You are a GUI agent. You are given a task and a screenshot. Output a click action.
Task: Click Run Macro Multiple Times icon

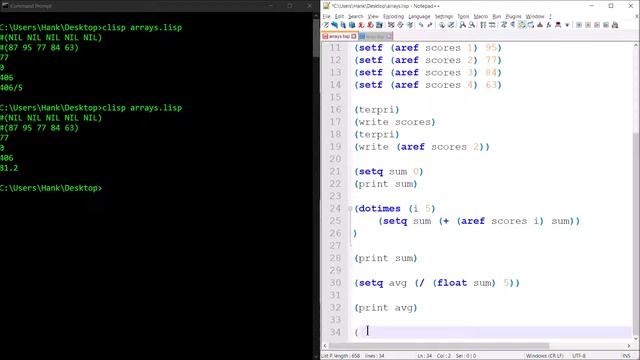point(606,25)
